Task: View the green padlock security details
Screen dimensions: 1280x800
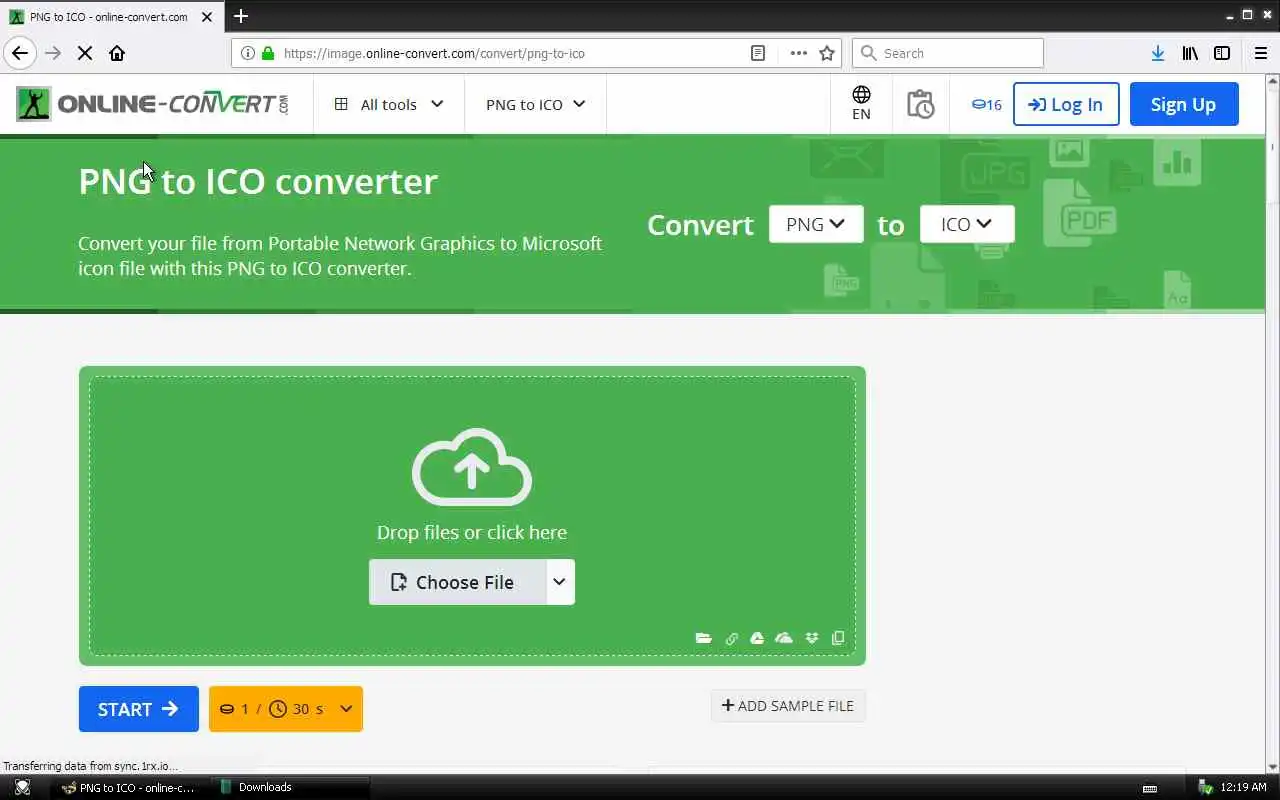Action: pyautogui.click(x=268, y=53)
